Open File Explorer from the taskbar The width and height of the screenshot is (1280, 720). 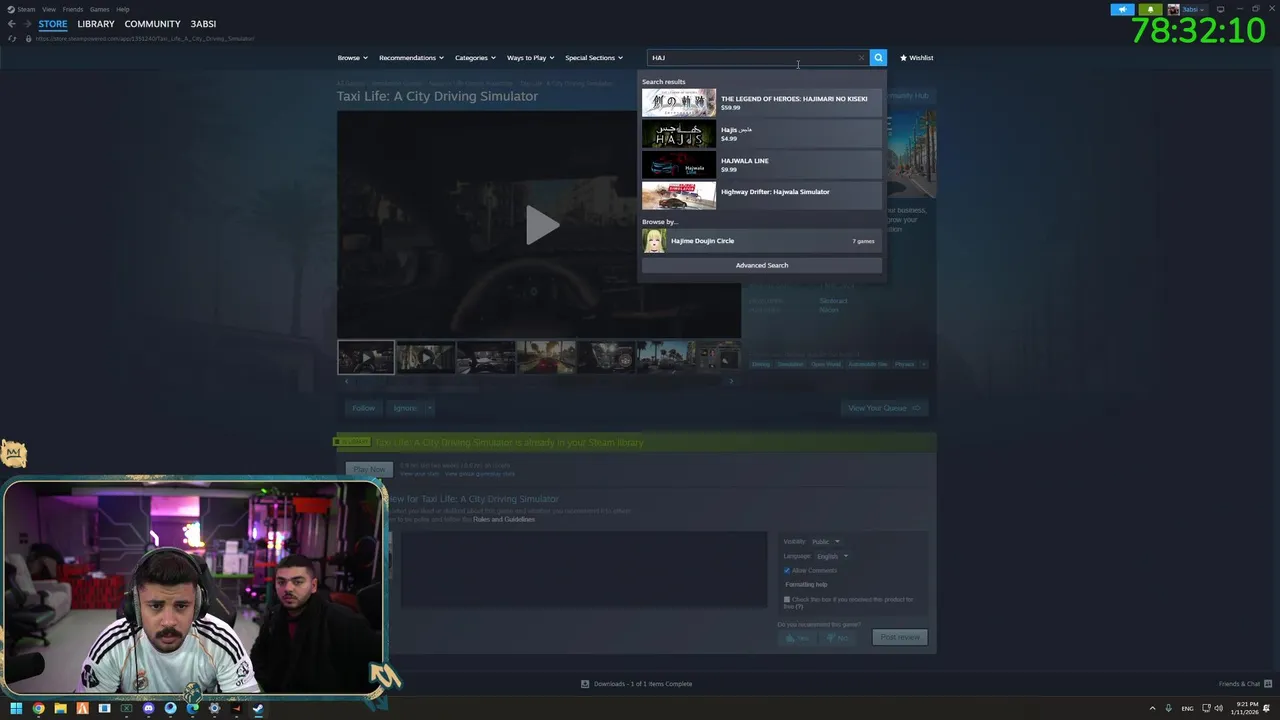[60, 709]
